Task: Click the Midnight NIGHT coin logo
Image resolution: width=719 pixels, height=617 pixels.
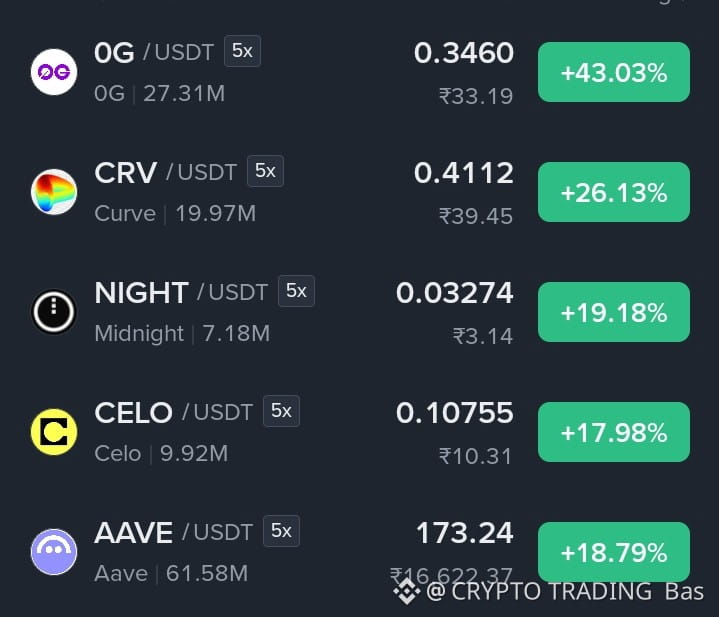Action: tap(54, 312)
